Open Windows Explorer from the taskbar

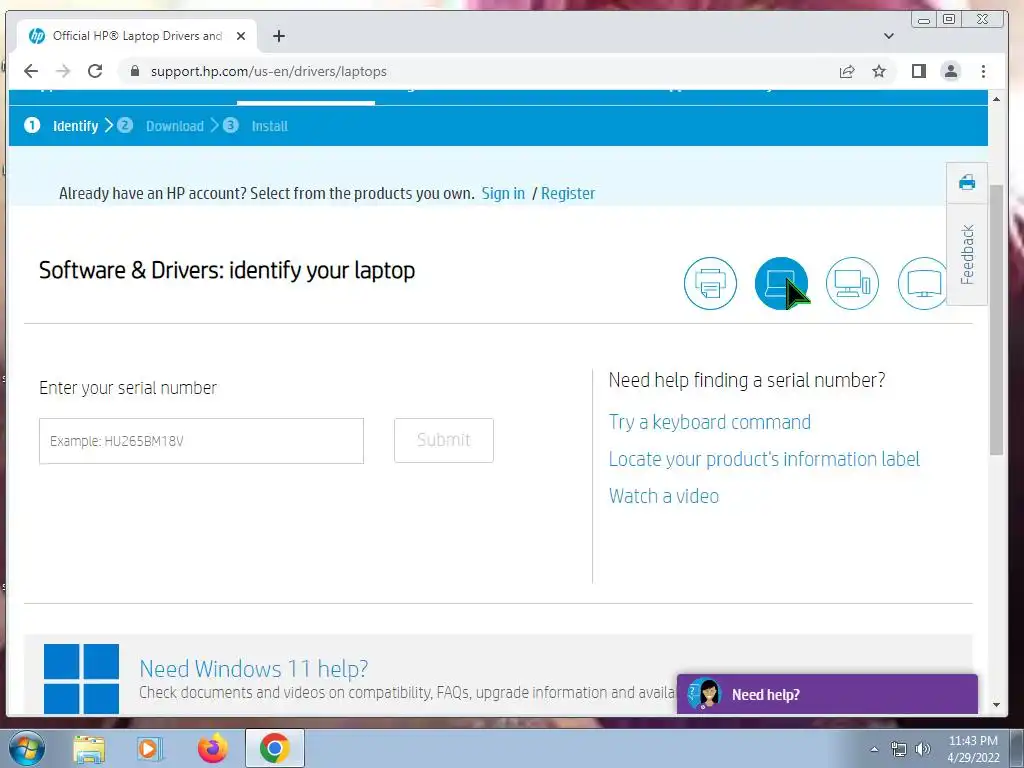(89, 748)
